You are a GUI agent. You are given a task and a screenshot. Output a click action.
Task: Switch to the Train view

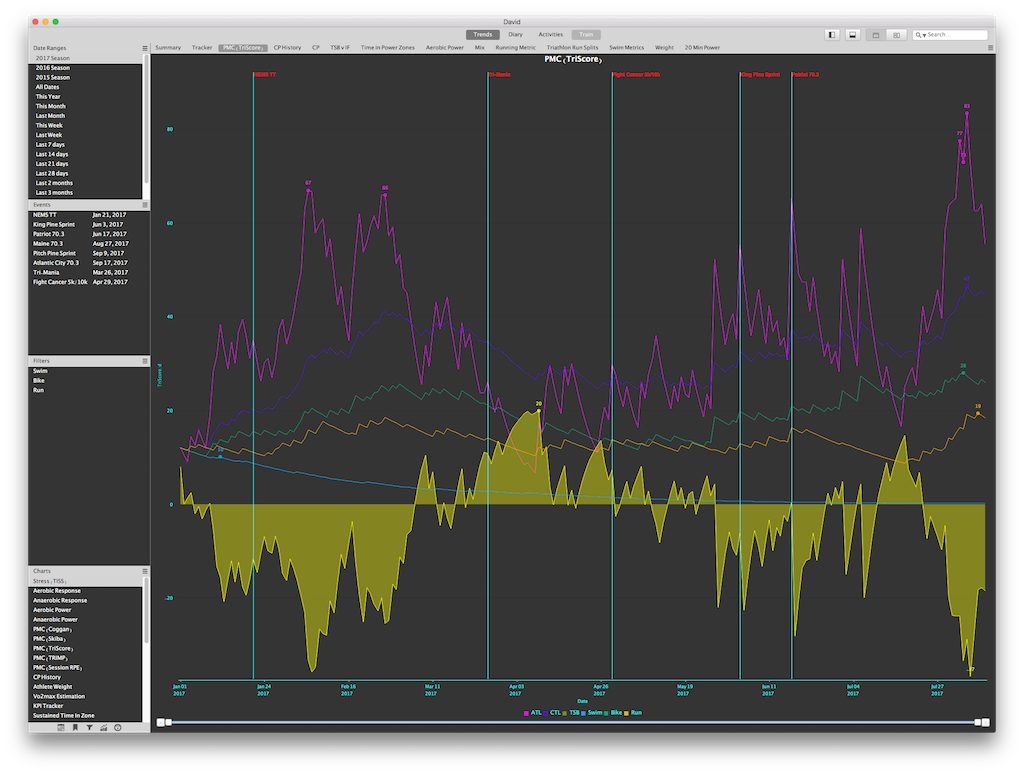(586, 35)
